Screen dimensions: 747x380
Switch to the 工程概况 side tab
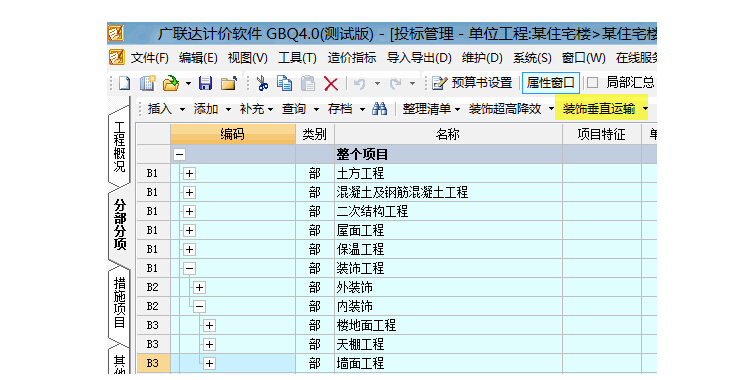(119, 147)
